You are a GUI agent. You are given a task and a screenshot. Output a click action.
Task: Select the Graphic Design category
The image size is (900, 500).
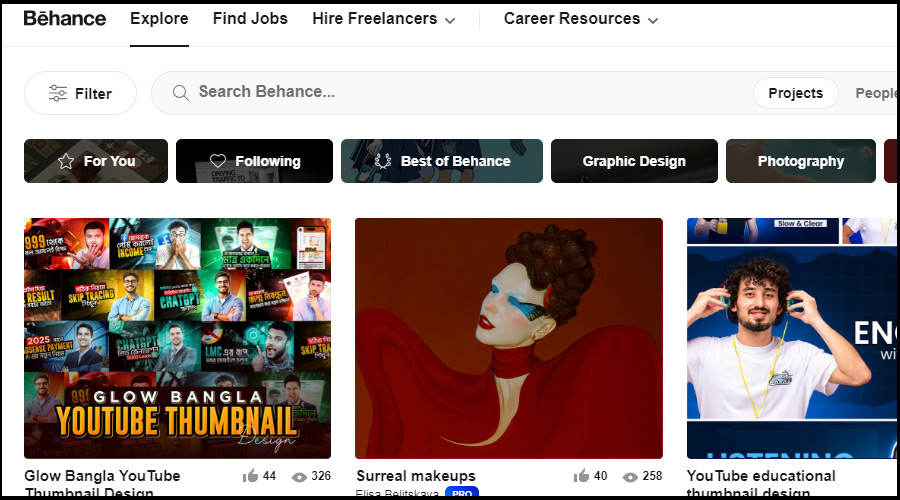pyautogui.click(x=634, y=161)
